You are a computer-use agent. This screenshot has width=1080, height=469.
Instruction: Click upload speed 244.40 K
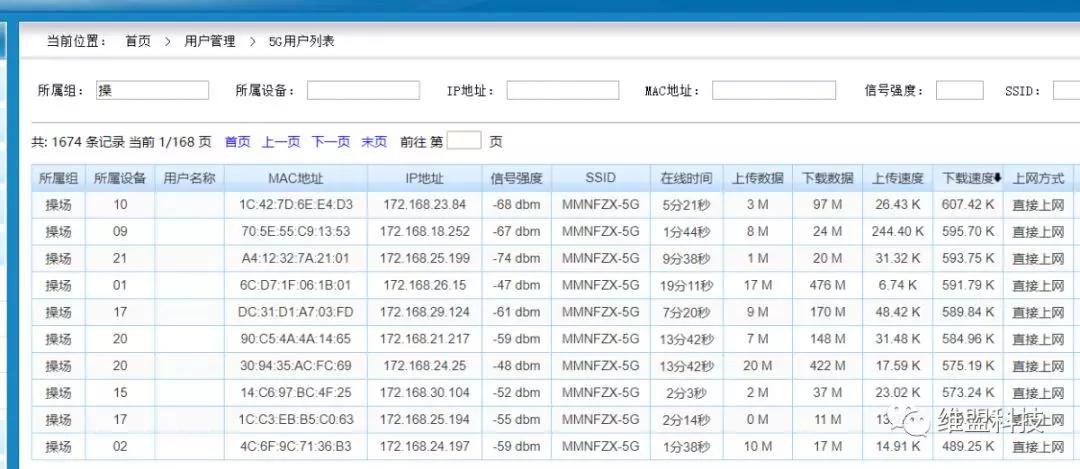[x=897, y=231]
